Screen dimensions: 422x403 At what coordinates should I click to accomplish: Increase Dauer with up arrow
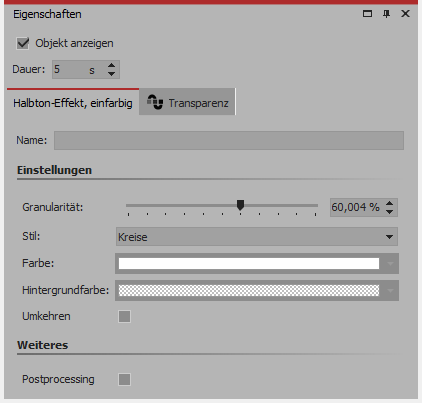click(111, 65)
